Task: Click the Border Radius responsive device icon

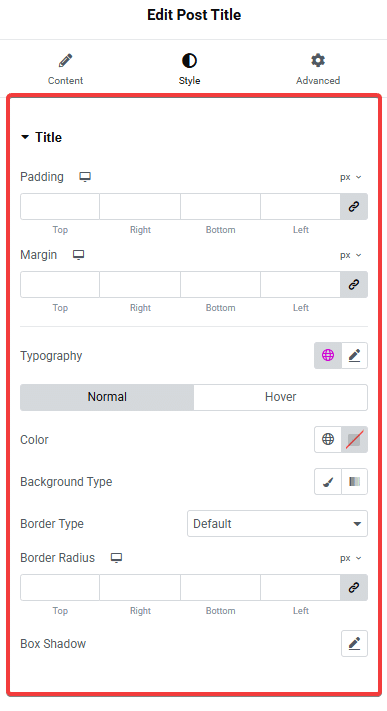Action: (x=117, y=558)
